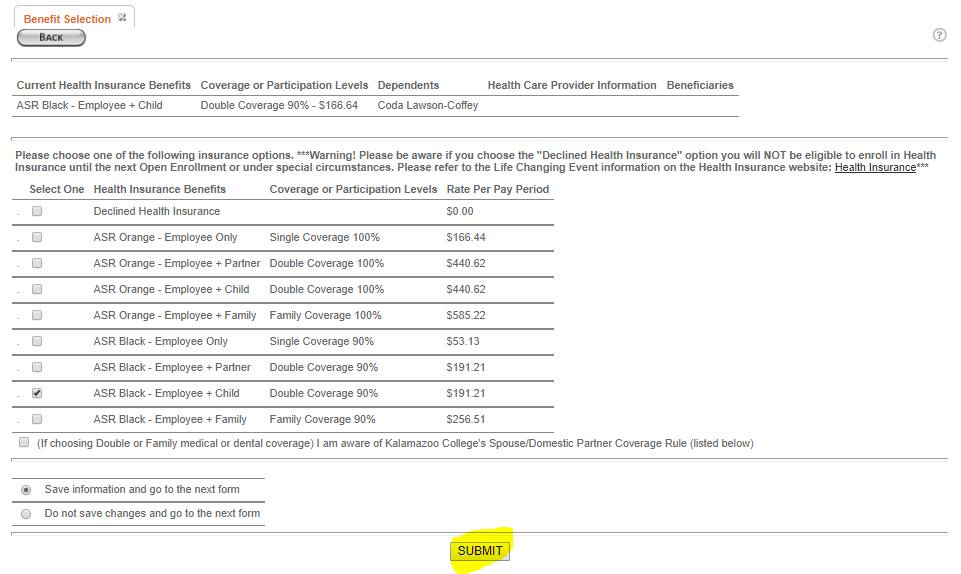This screenshot has height=574, width=961.
Task: Click the Single Coverage 100% cell
Action: [325, 237]
